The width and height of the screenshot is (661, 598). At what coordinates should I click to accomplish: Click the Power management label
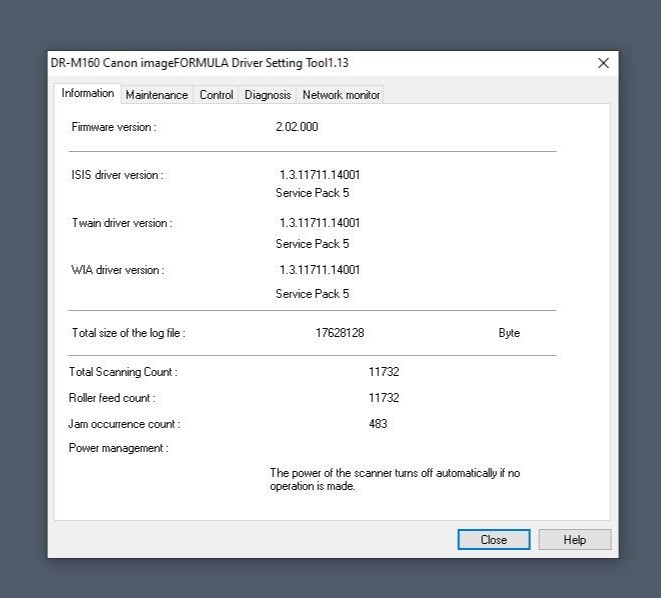point(118,448)
